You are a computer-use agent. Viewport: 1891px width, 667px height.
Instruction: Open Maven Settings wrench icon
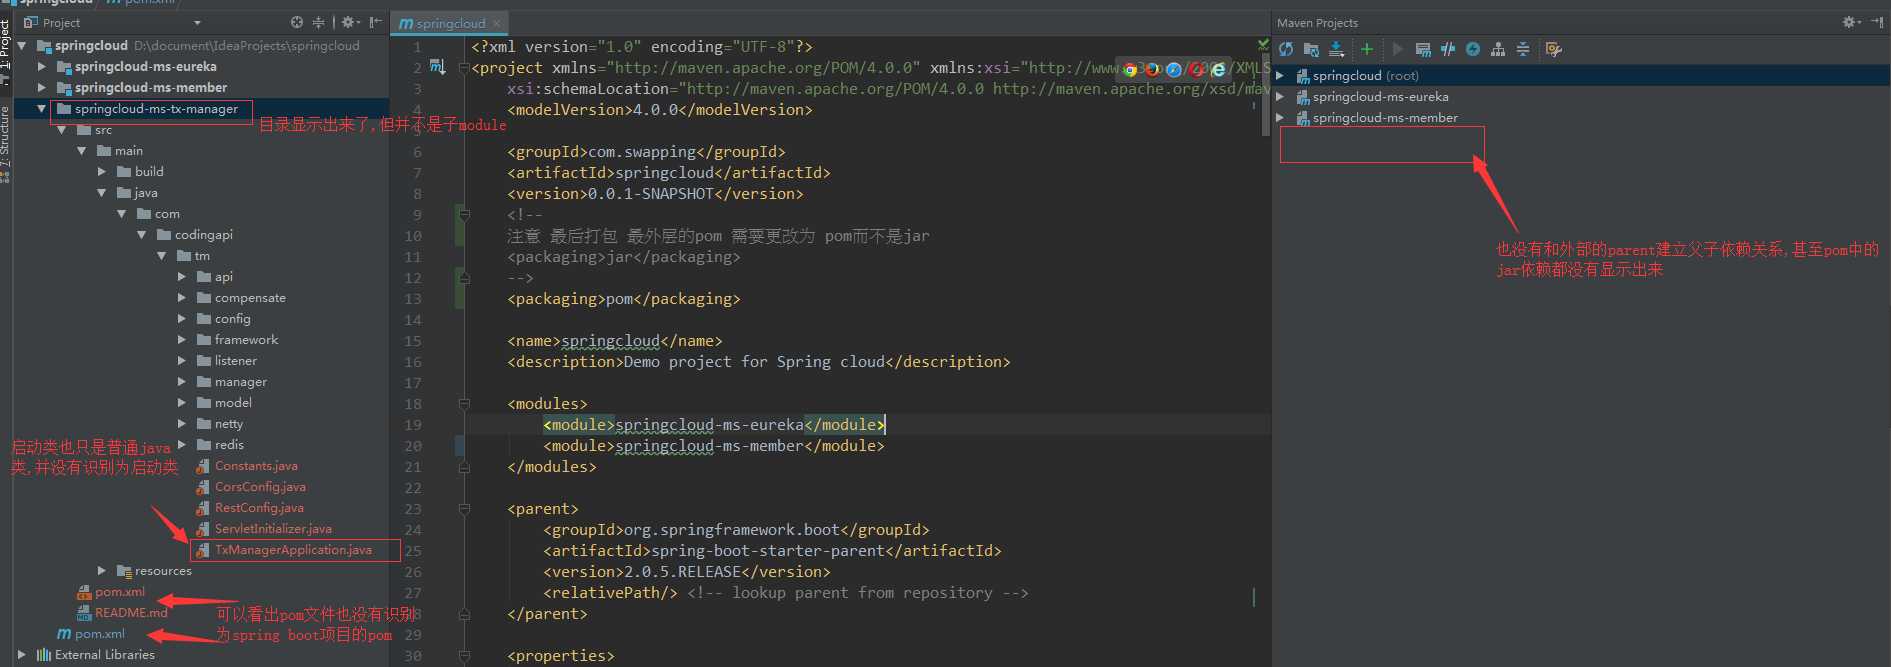click(1553, 49)
